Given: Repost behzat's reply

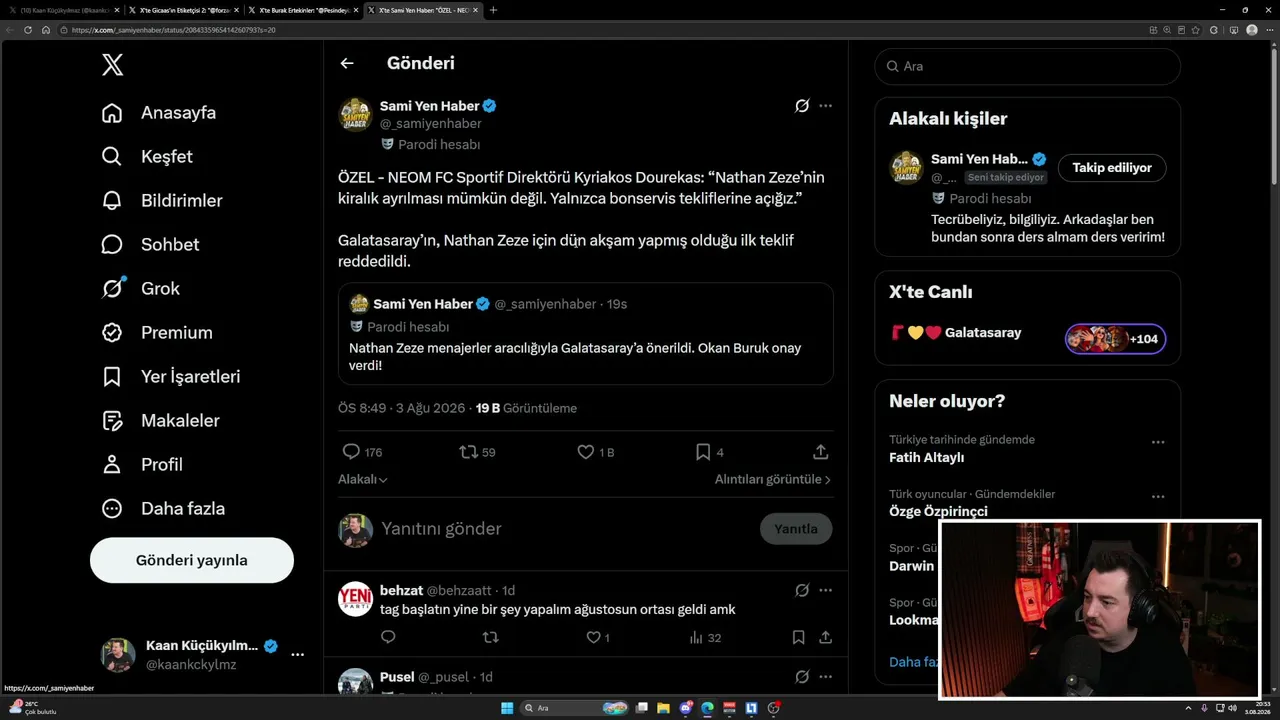Looking at the screenshot, I should [490, 637].
